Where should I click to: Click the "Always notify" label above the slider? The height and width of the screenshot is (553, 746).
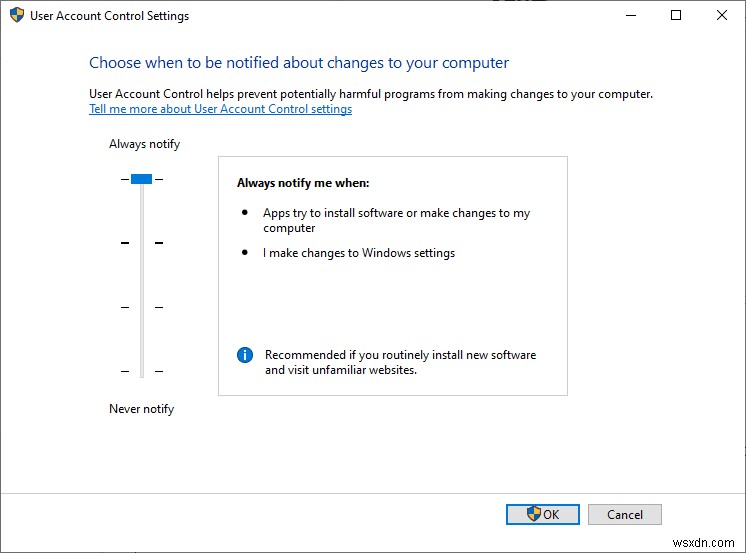pyautogui.click(x=144, y=144)
